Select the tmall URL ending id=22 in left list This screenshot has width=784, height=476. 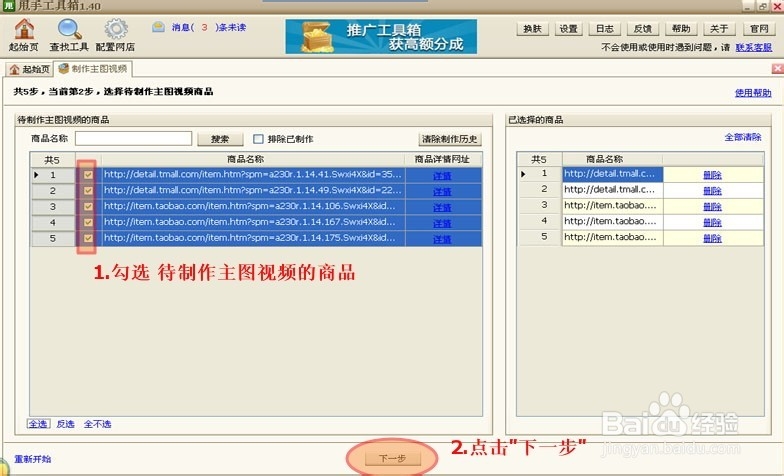pyautogui.click(x=253, y=190)
